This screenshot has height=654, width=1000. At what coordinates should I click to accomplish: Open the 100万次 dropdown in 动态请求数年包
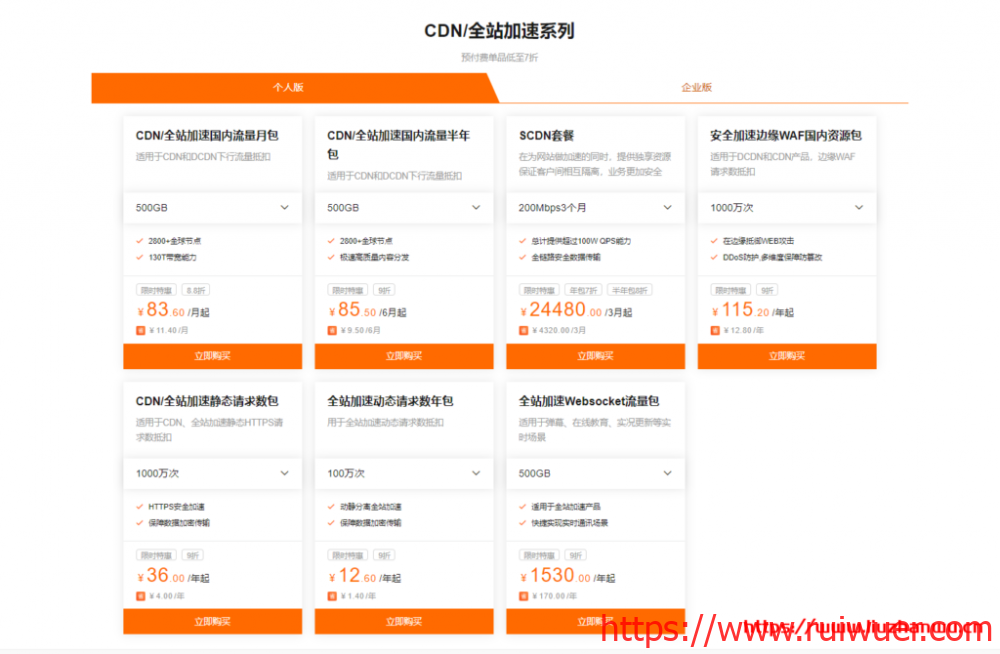click(x=404, y=473)
